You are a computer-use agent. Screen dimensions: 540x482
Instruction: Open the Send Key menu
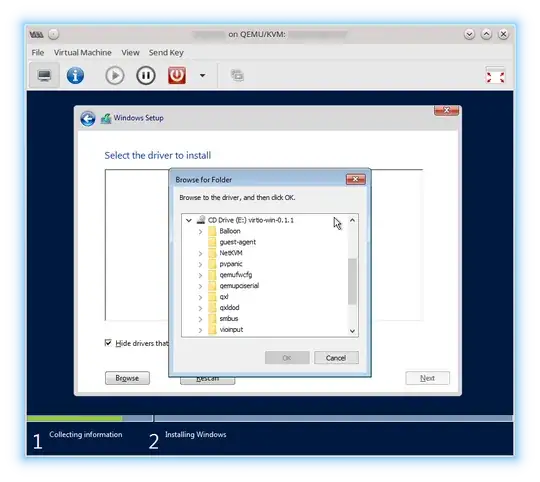click(166, 53)
